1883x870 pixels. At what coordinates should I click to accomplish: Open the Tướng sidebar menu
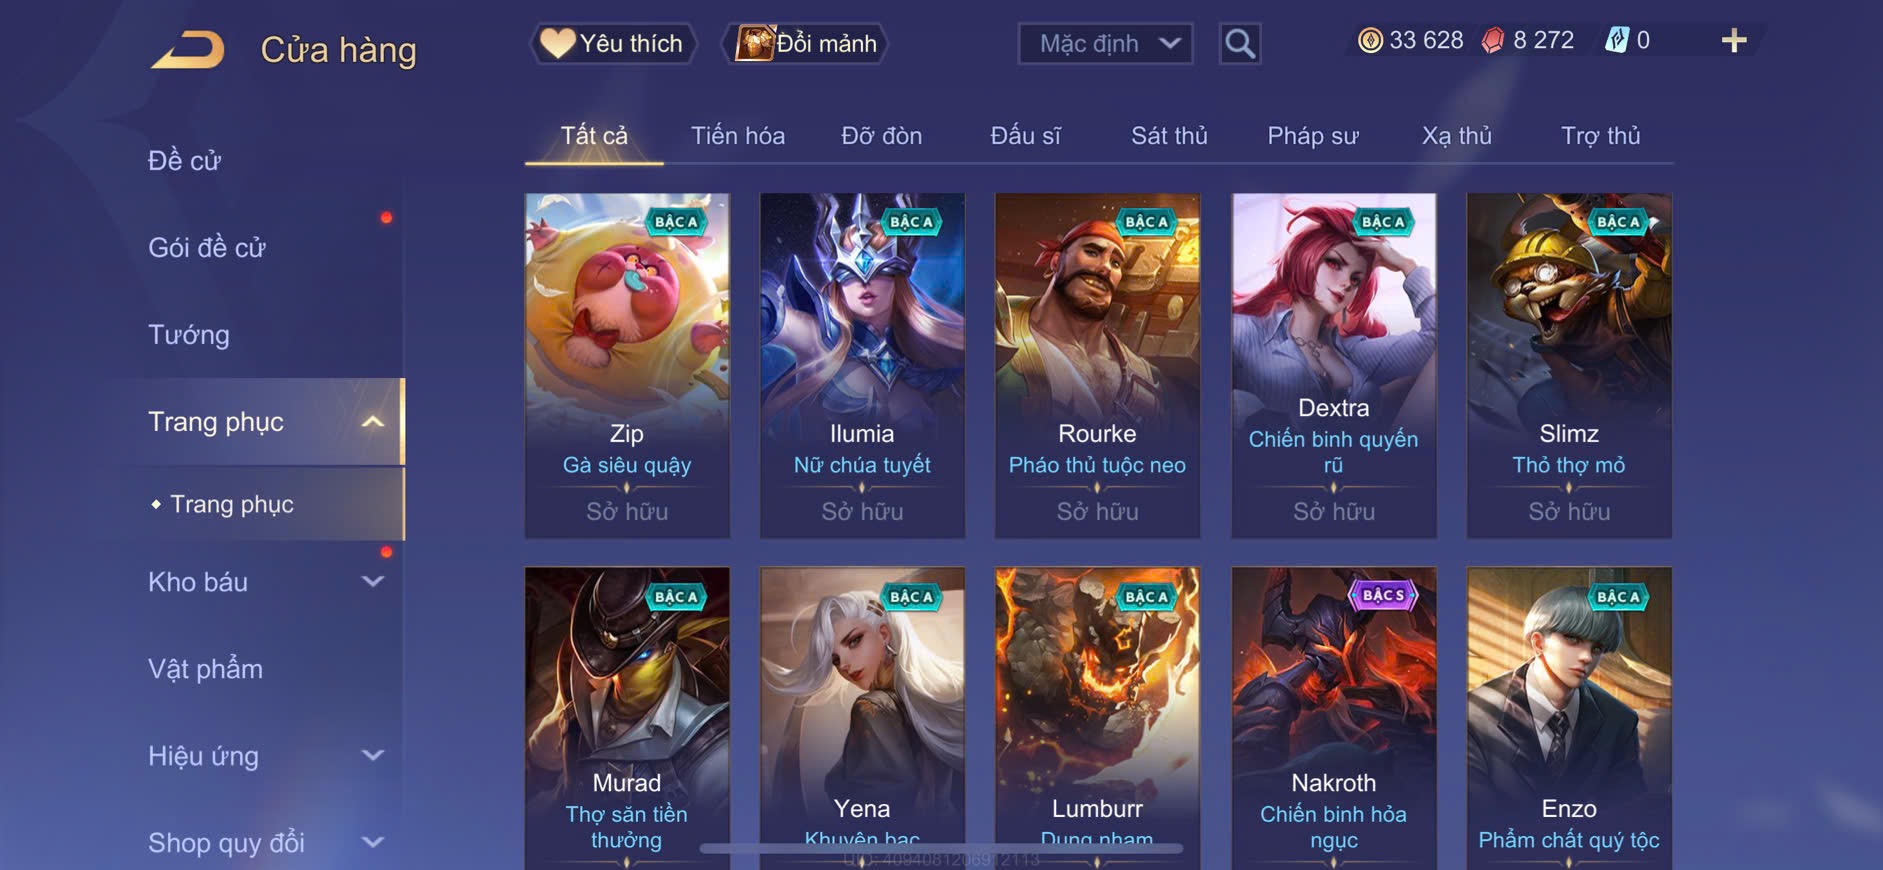click(x=189, y=335)
